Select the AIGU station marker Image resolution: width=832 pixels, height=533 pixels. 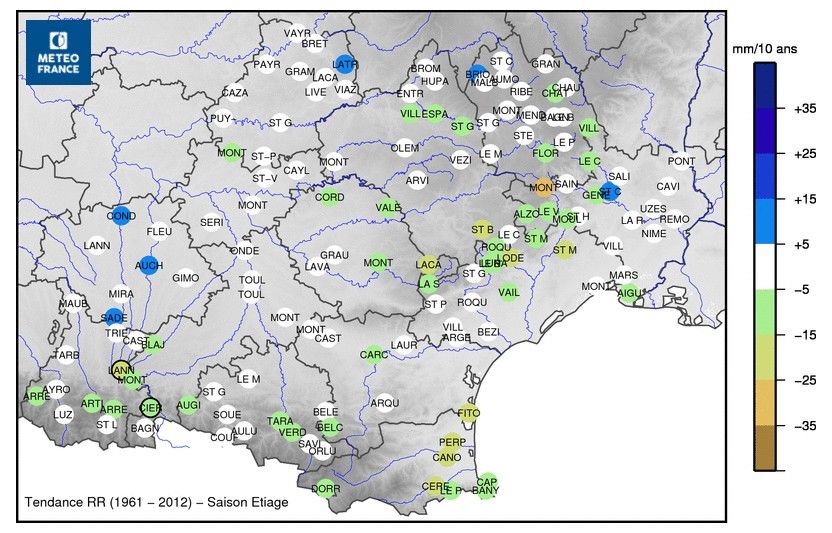(630, 292)
